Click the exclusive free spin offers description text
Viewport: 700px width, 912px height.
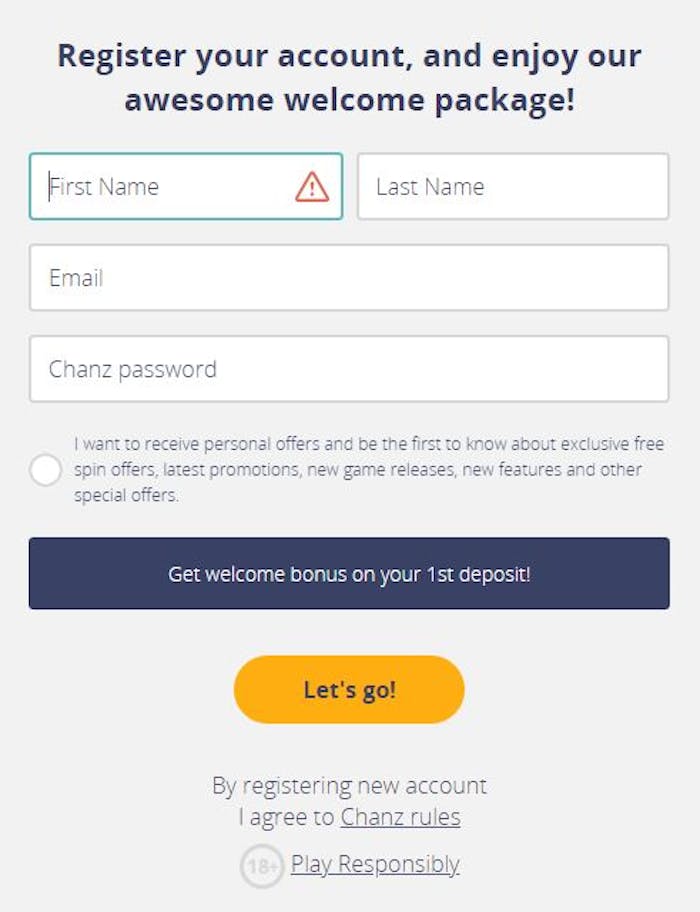(369, 469)
